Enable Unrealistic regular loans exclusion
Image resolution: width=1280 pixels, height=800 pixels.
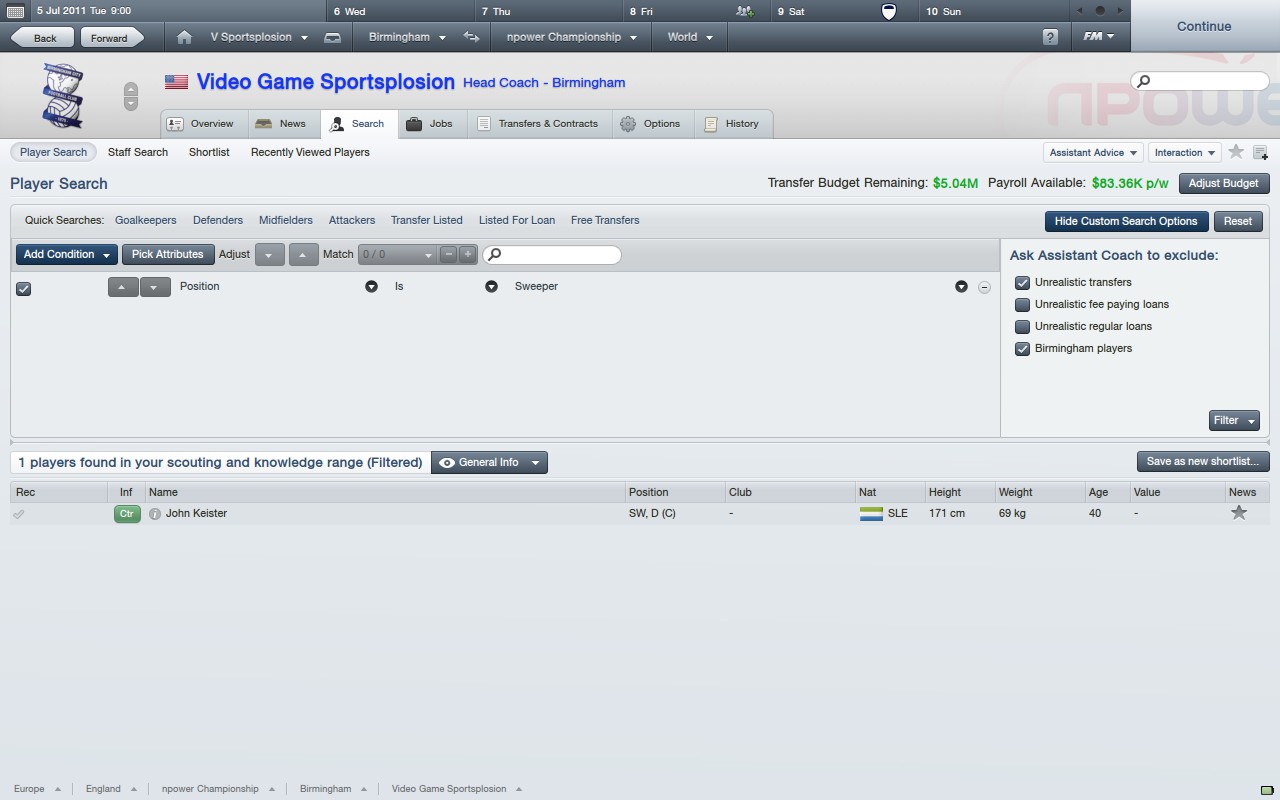coord(1022,327)
